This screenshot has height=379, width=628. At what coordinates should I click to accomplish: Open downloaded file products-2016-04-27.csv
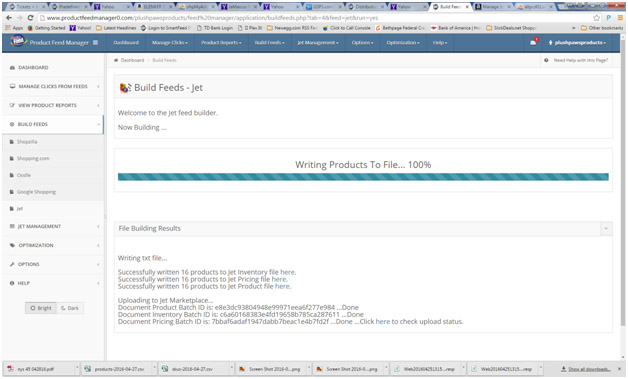pyautogui.click(x=119, y=369)
